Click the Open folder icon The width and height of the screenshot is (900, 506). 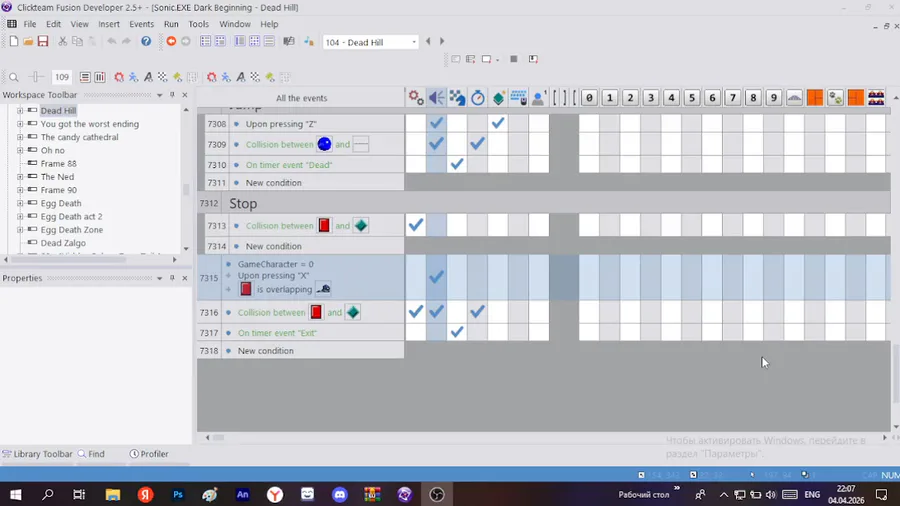coord(28,41)
